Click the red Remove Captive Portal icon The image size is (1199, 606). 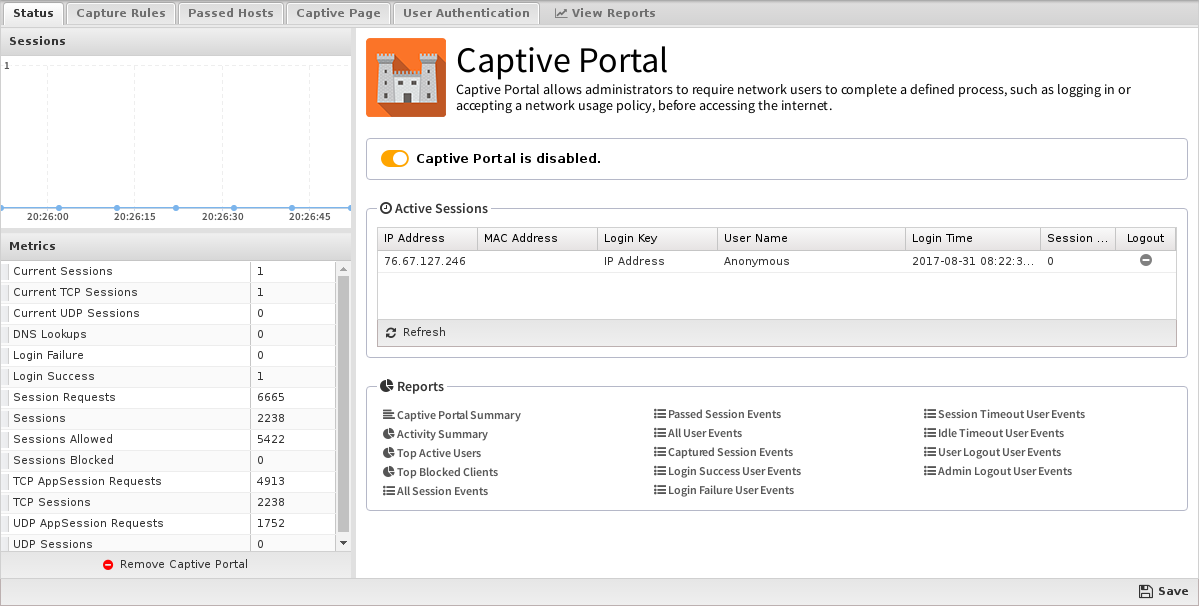tap(108, 565)
